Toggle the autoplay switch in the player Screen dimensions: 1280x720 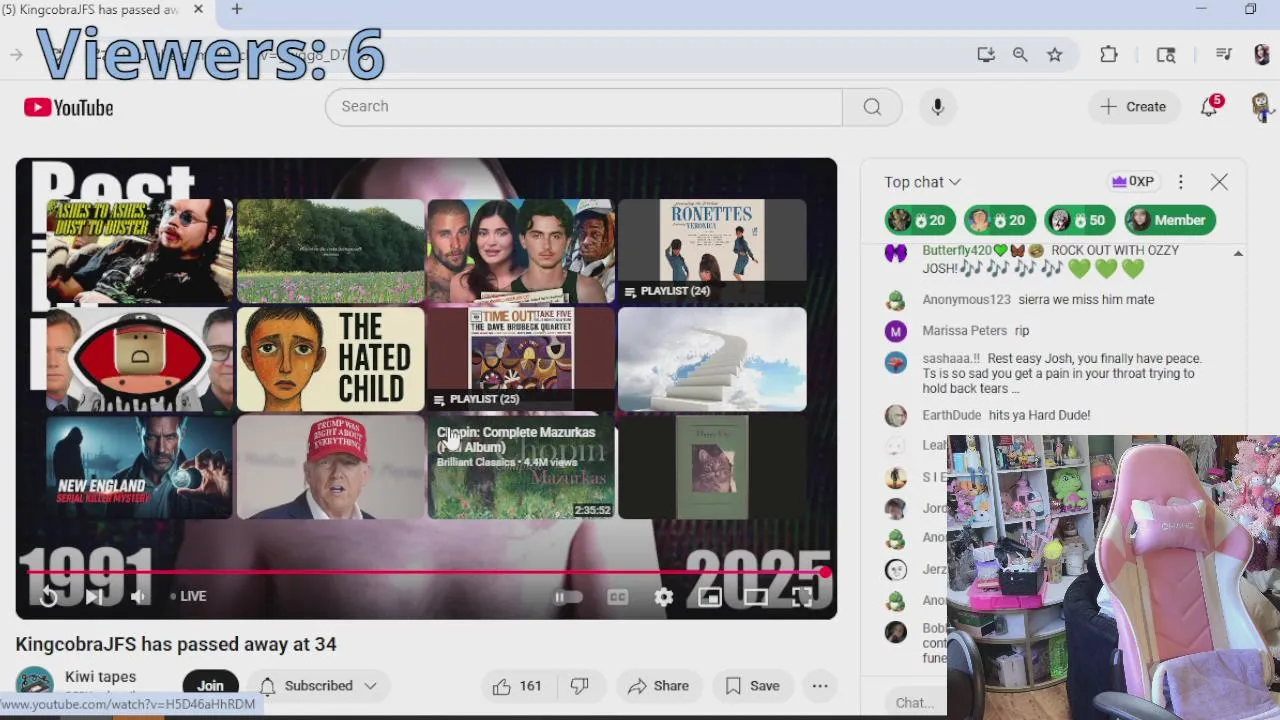tap(568, 597)
